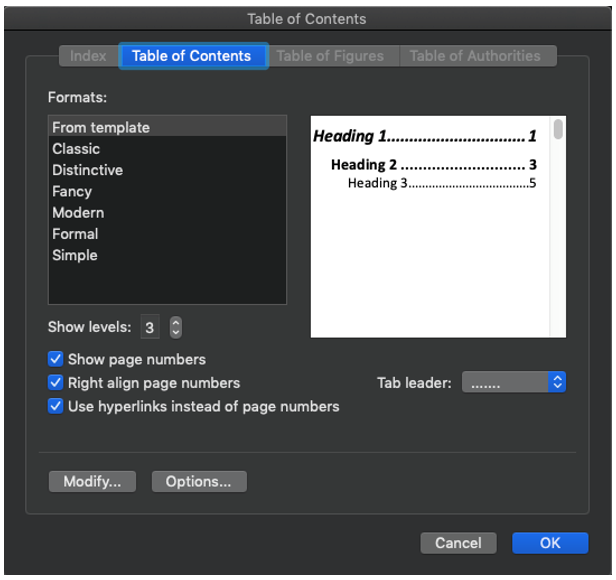The image size is (616, 580).
Task: Open the Options... dialog button
Action: tap(199, 482)
